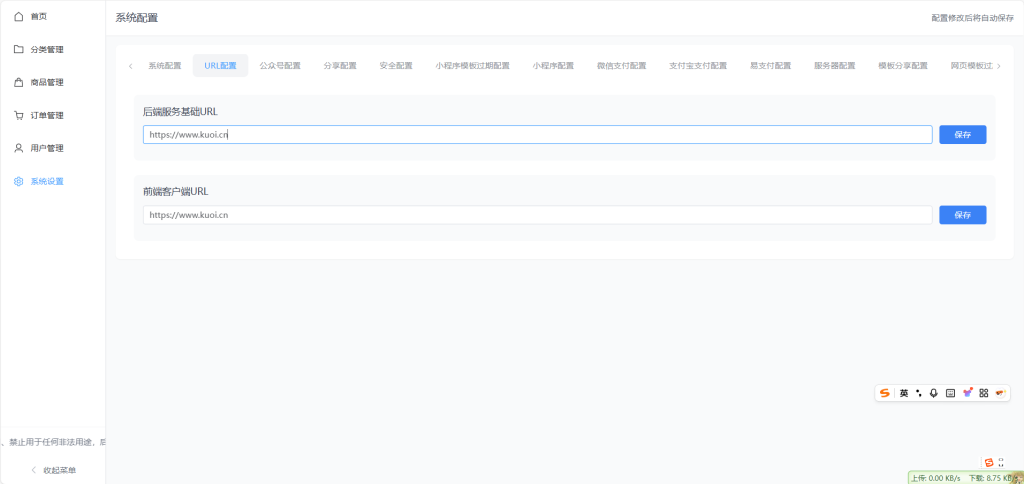This screenshot has width=1024, height=484.
Task: Collapse the sidebar with 收起菜单
Action: tap(53, 470)
